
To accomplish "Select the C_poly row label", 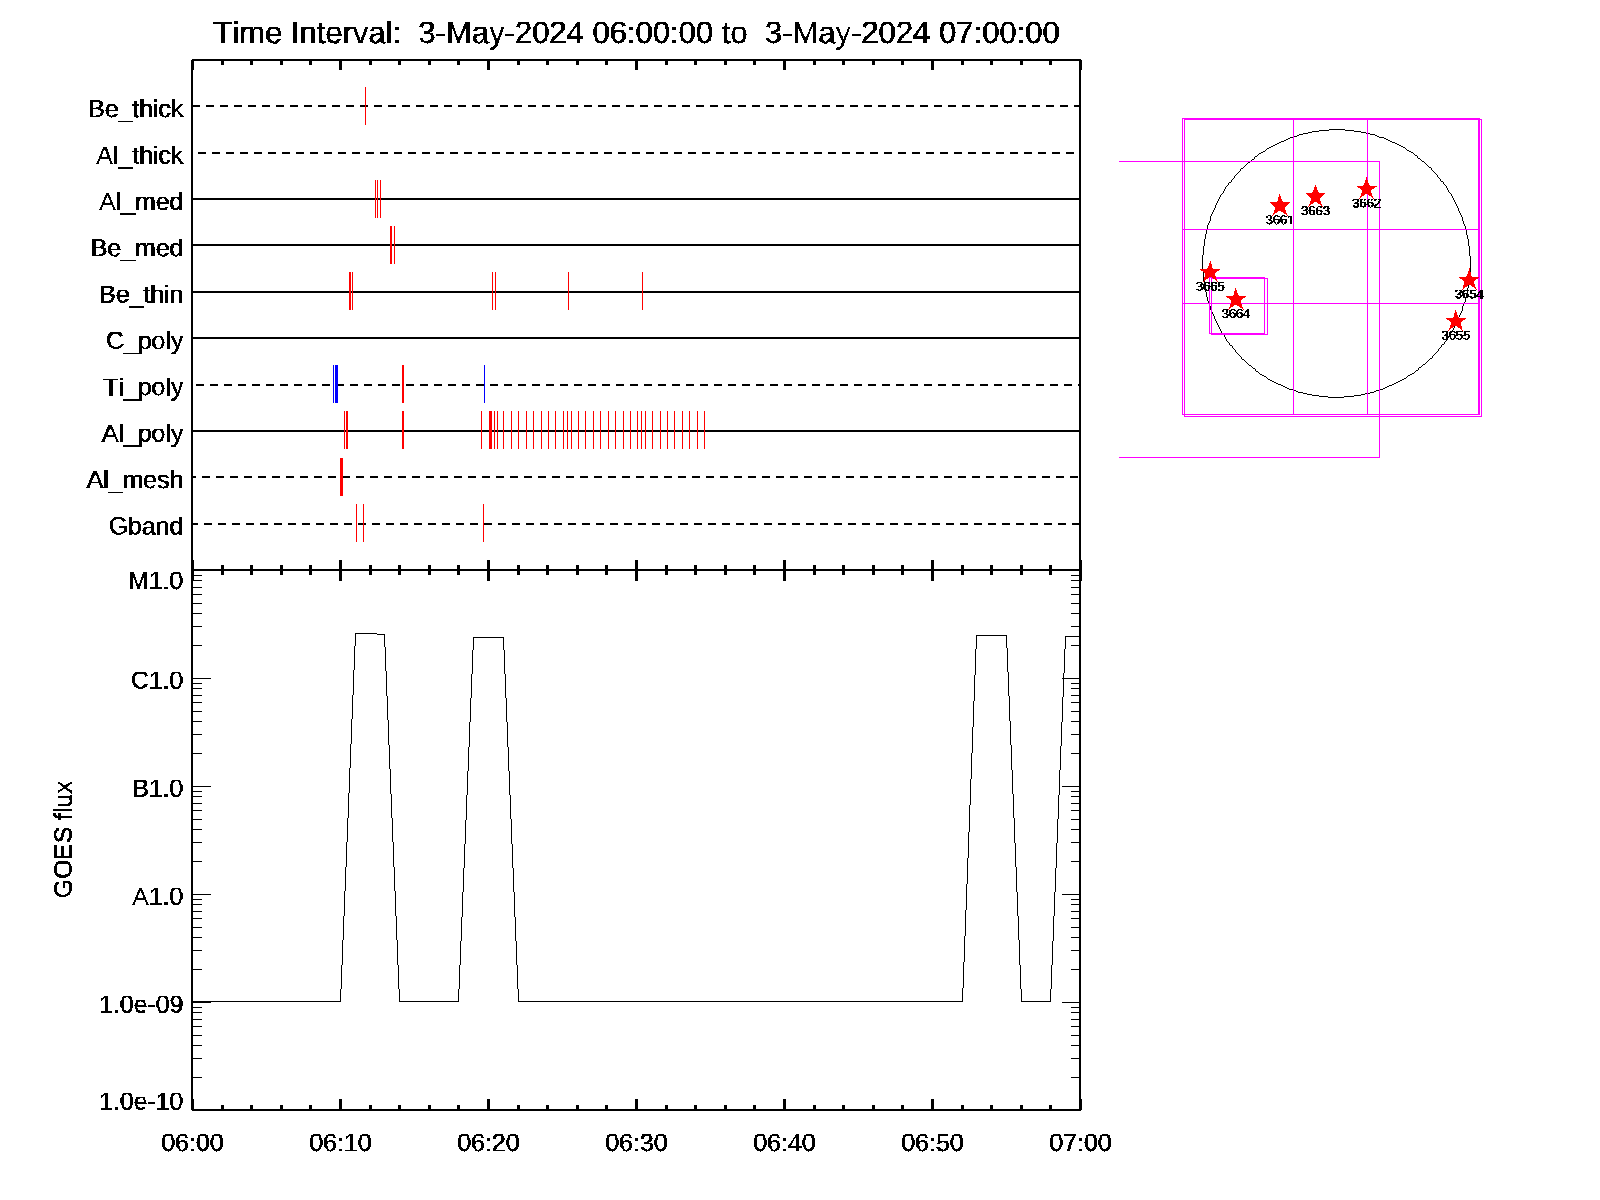I will (x=144, y=341).
